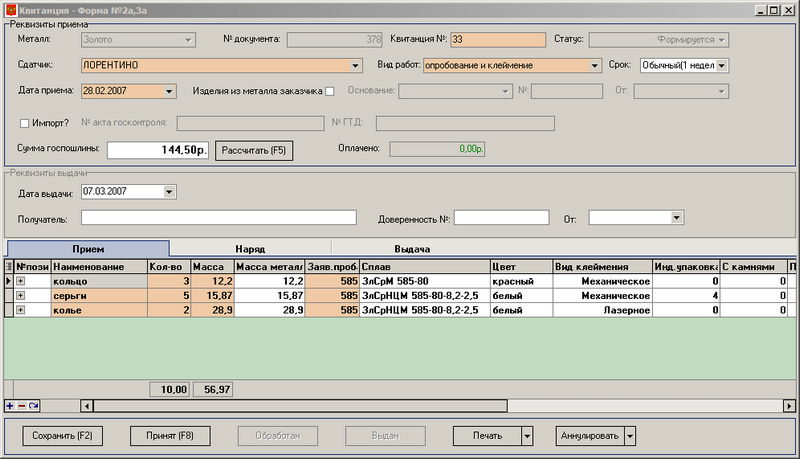Open the Дата выдачи date picker

(x=168, y=191)
